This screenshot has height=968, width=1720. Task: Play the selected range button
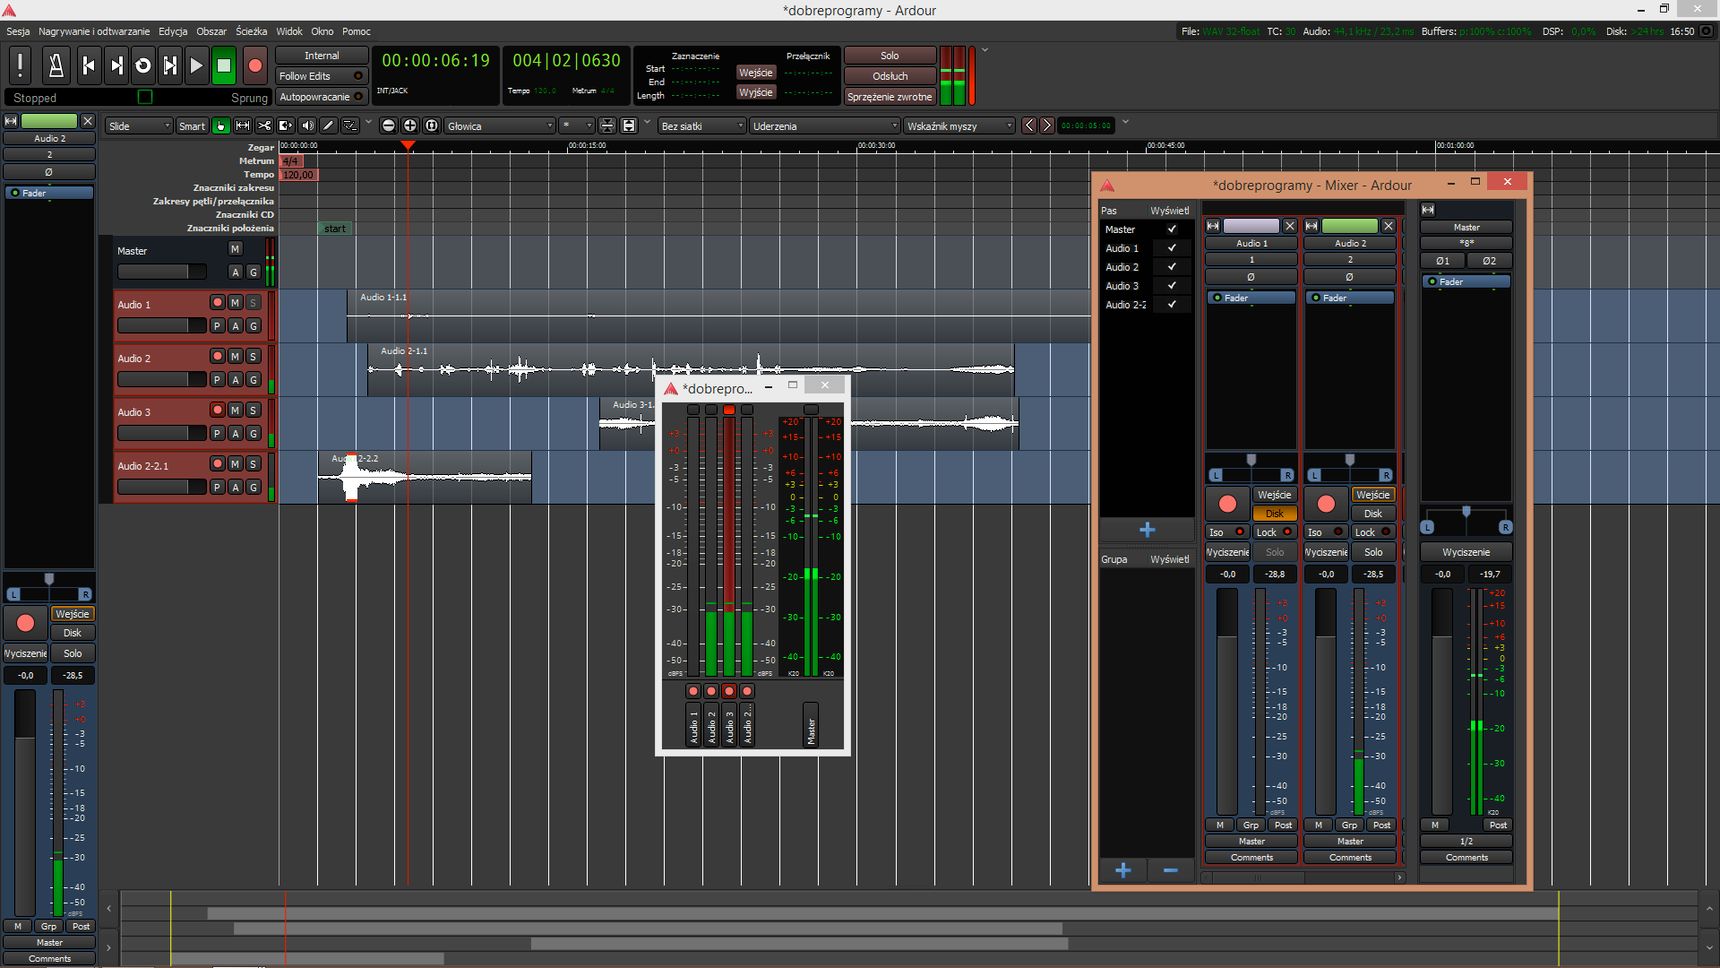170,65
